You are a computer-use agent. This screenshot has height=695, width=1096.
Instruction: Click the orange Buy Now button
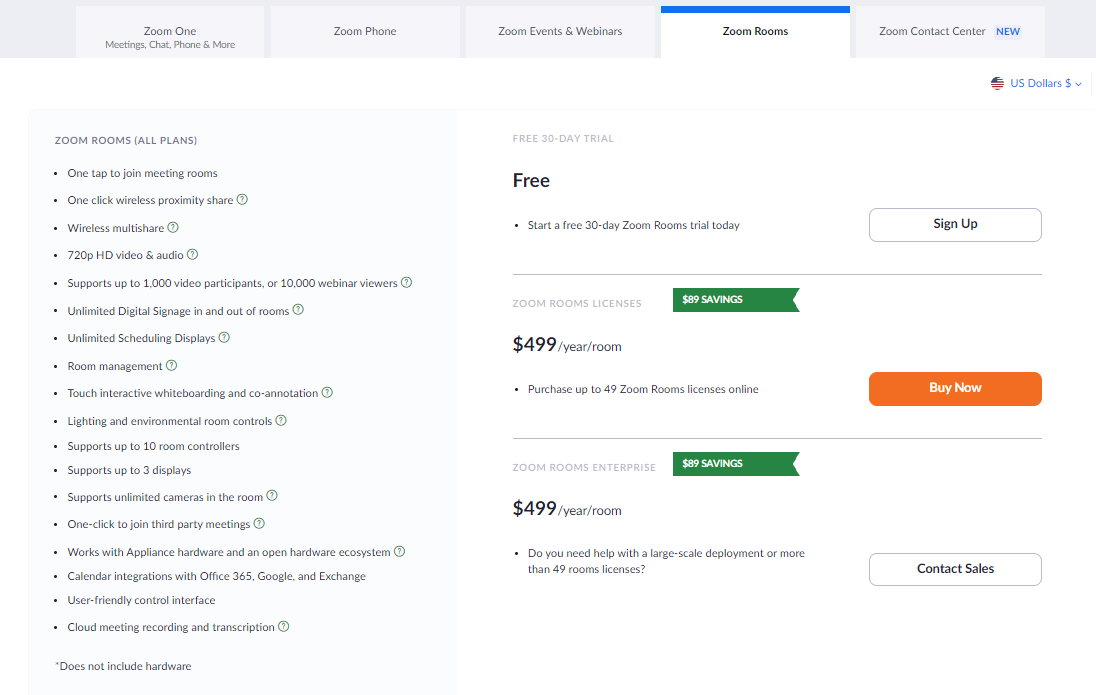[955, 388]
